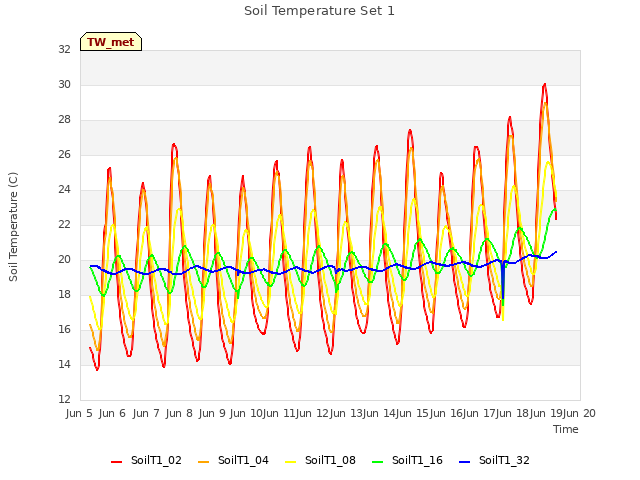
Task: Click the y-axis value 28
Action: 64,120
